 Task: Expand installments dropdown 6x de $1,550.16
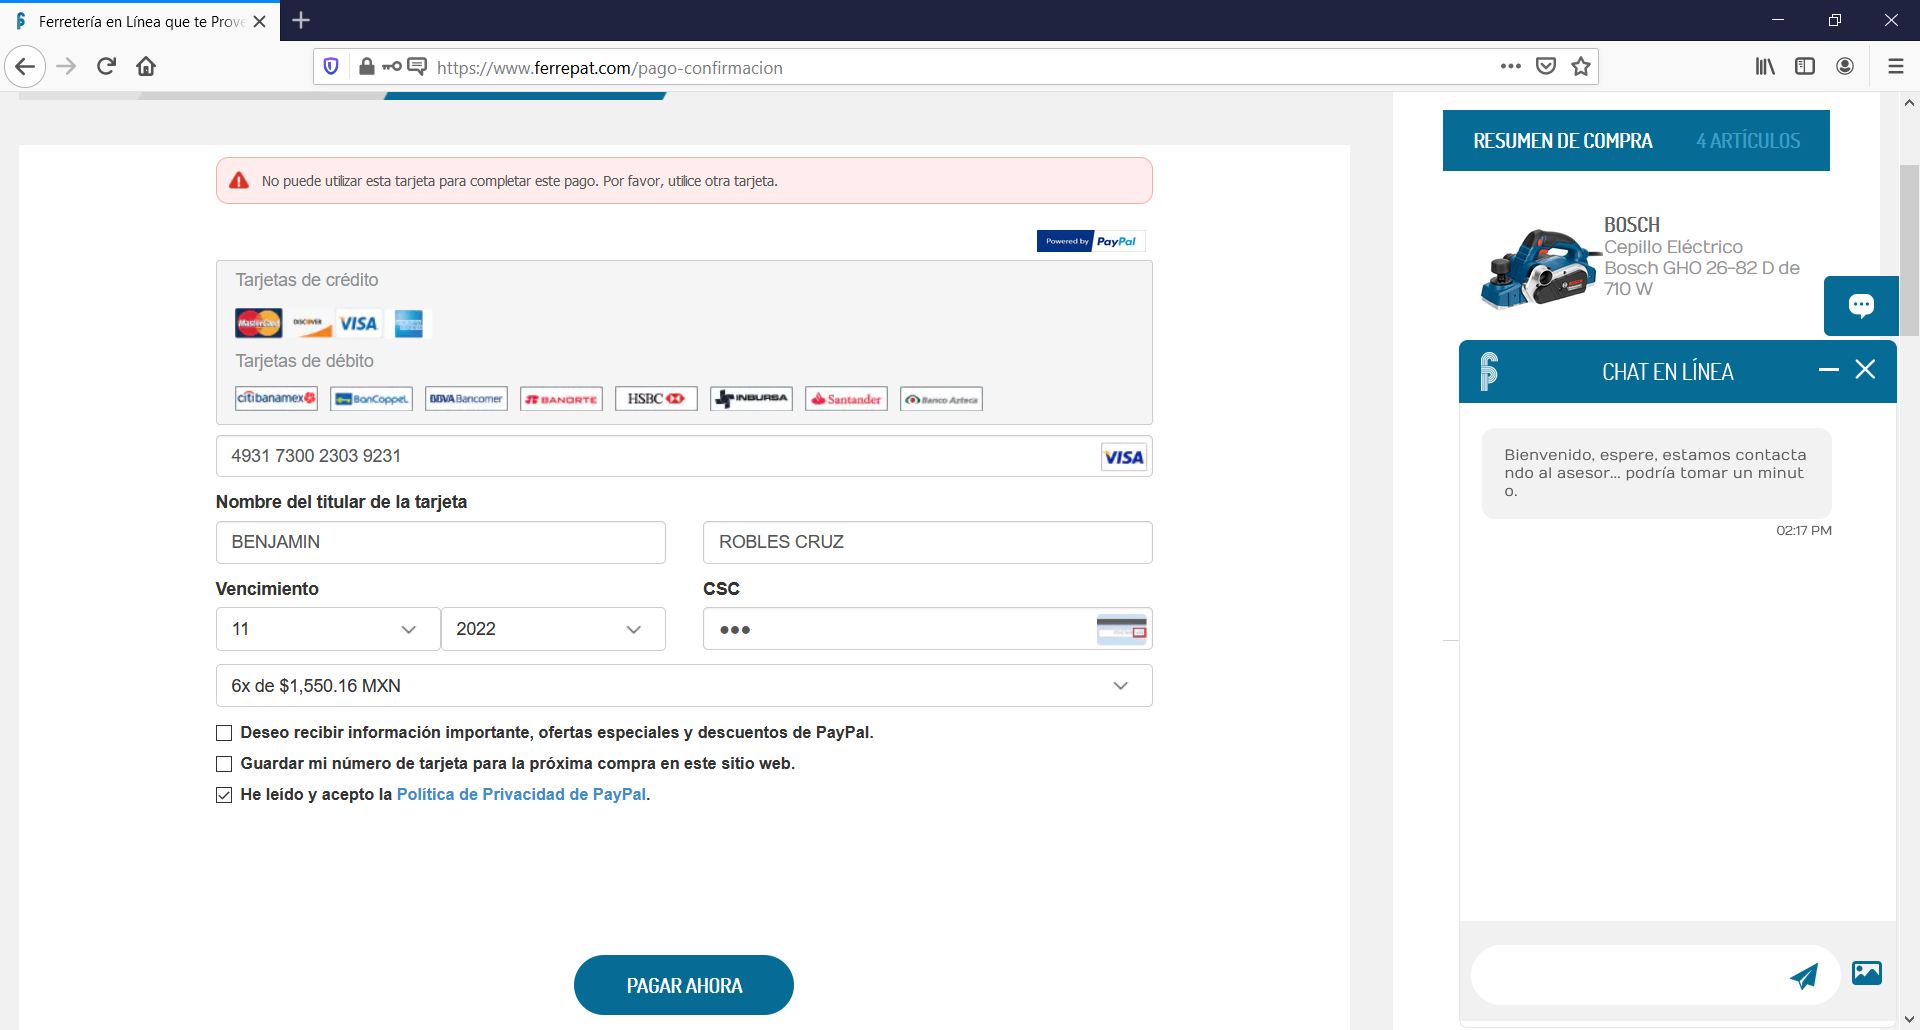(x=684, y=686)
